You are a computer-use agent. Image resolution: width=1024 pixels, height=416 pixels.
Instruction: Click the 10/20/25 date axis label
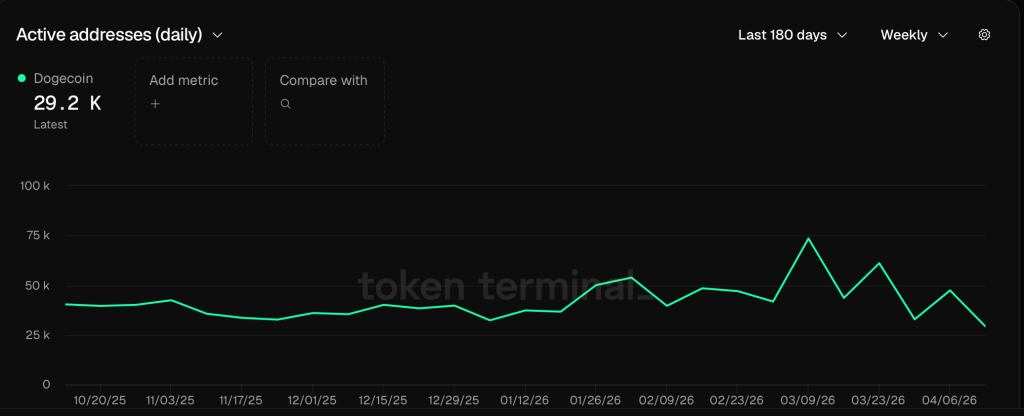pos(98,400)
